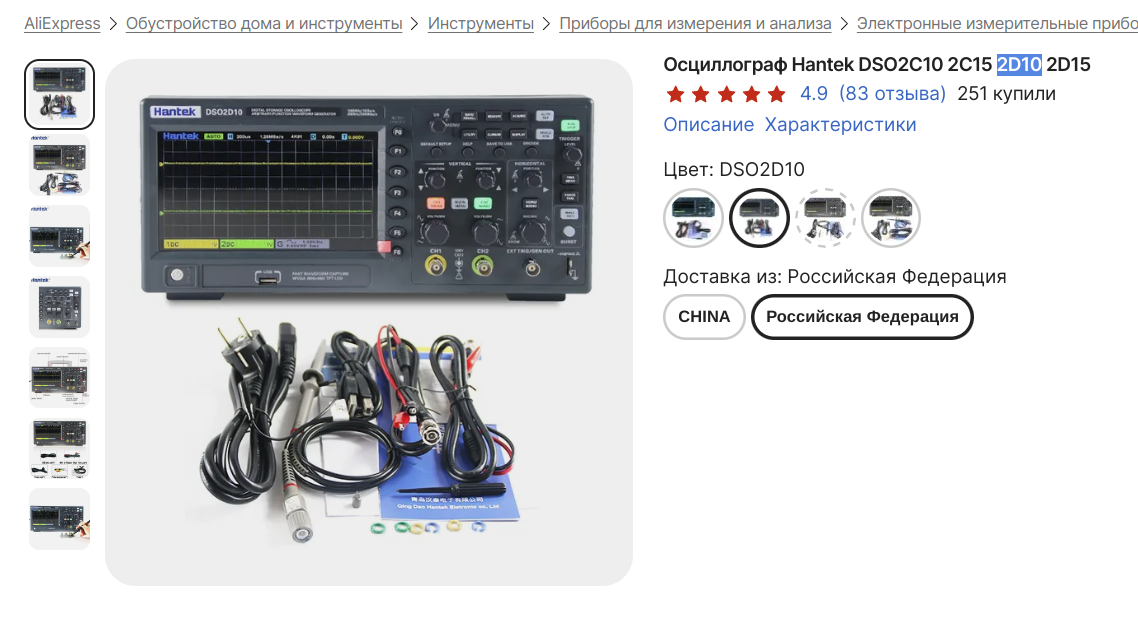Open Приборы для измерения и анализа breadcrumb
Image resolution: width=1138 pixels, height=627 pixels.
pyautogui.click(x=695, y=23)
